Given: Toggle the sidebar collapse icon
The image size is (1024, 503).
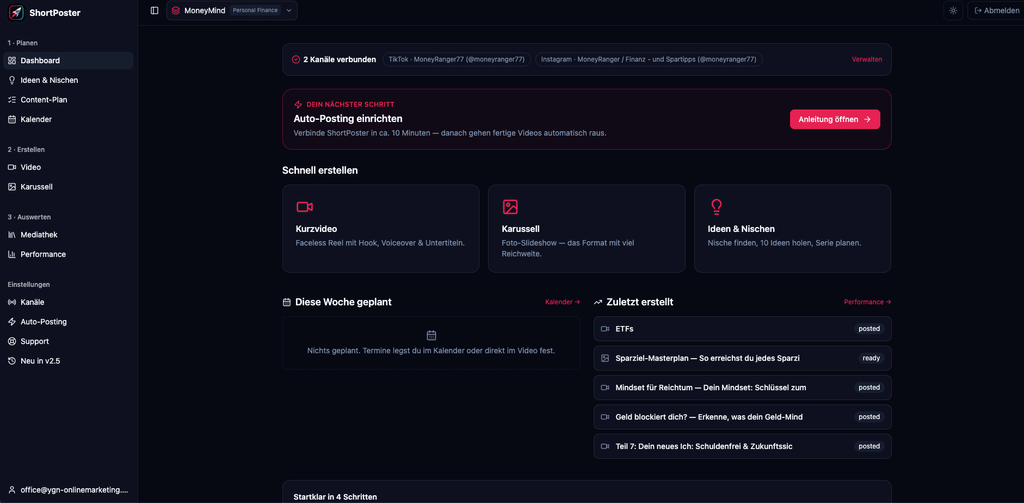Looking at the screenshot, I should [154, 10].
